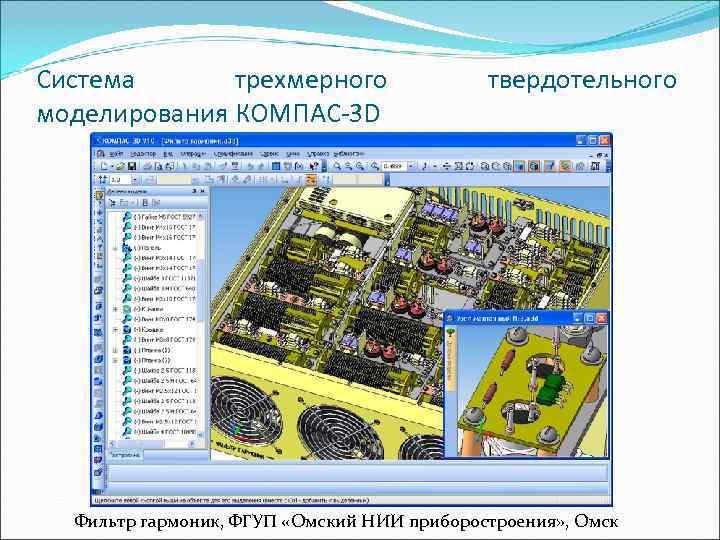Open the Файл menu
This screenshot has height=540, width=720.
click(x=117, y=154)
